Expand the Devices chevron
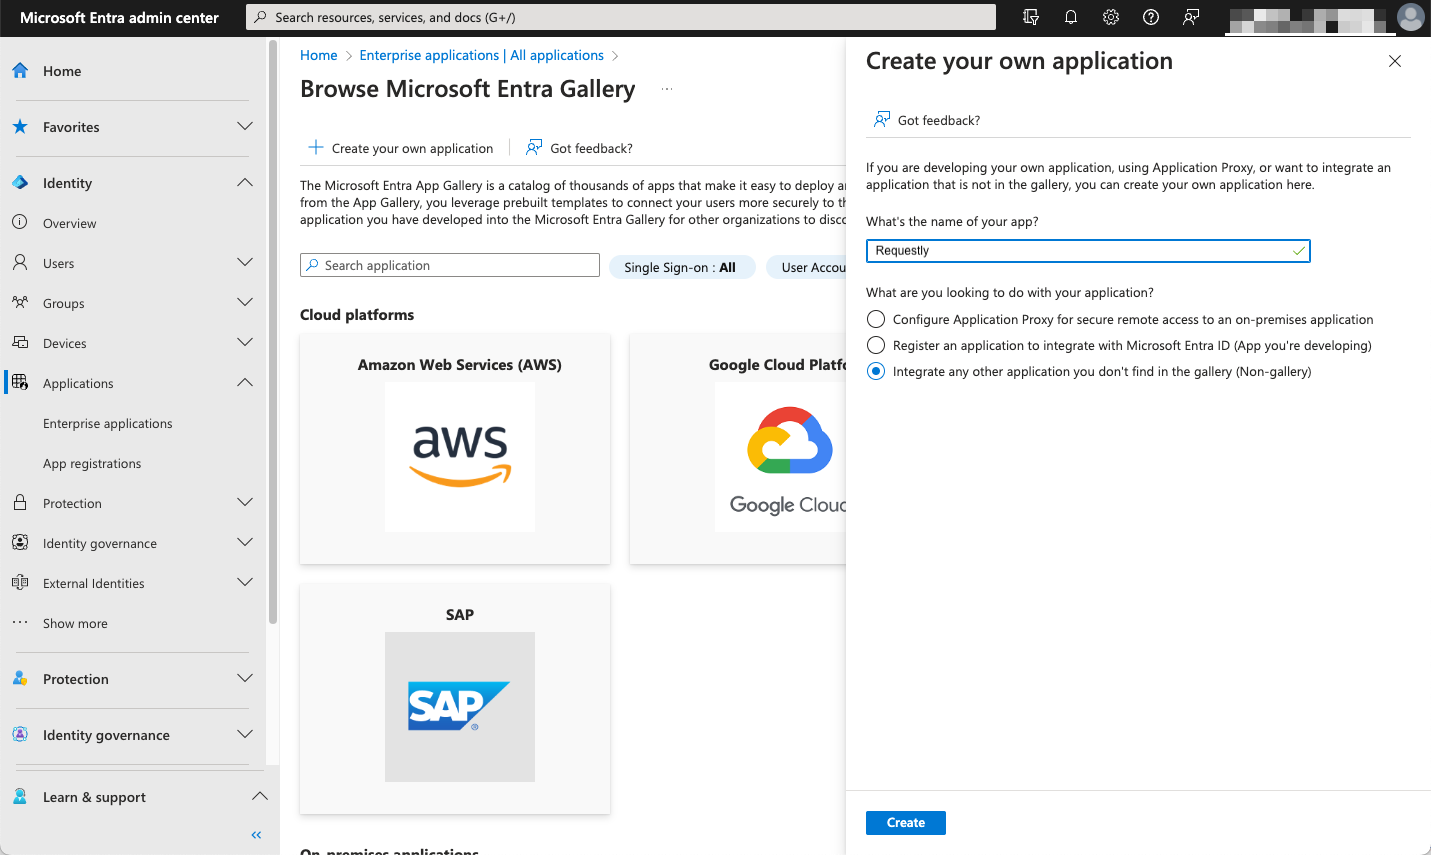The image size is (1431, 855). (x=245, y=342)
